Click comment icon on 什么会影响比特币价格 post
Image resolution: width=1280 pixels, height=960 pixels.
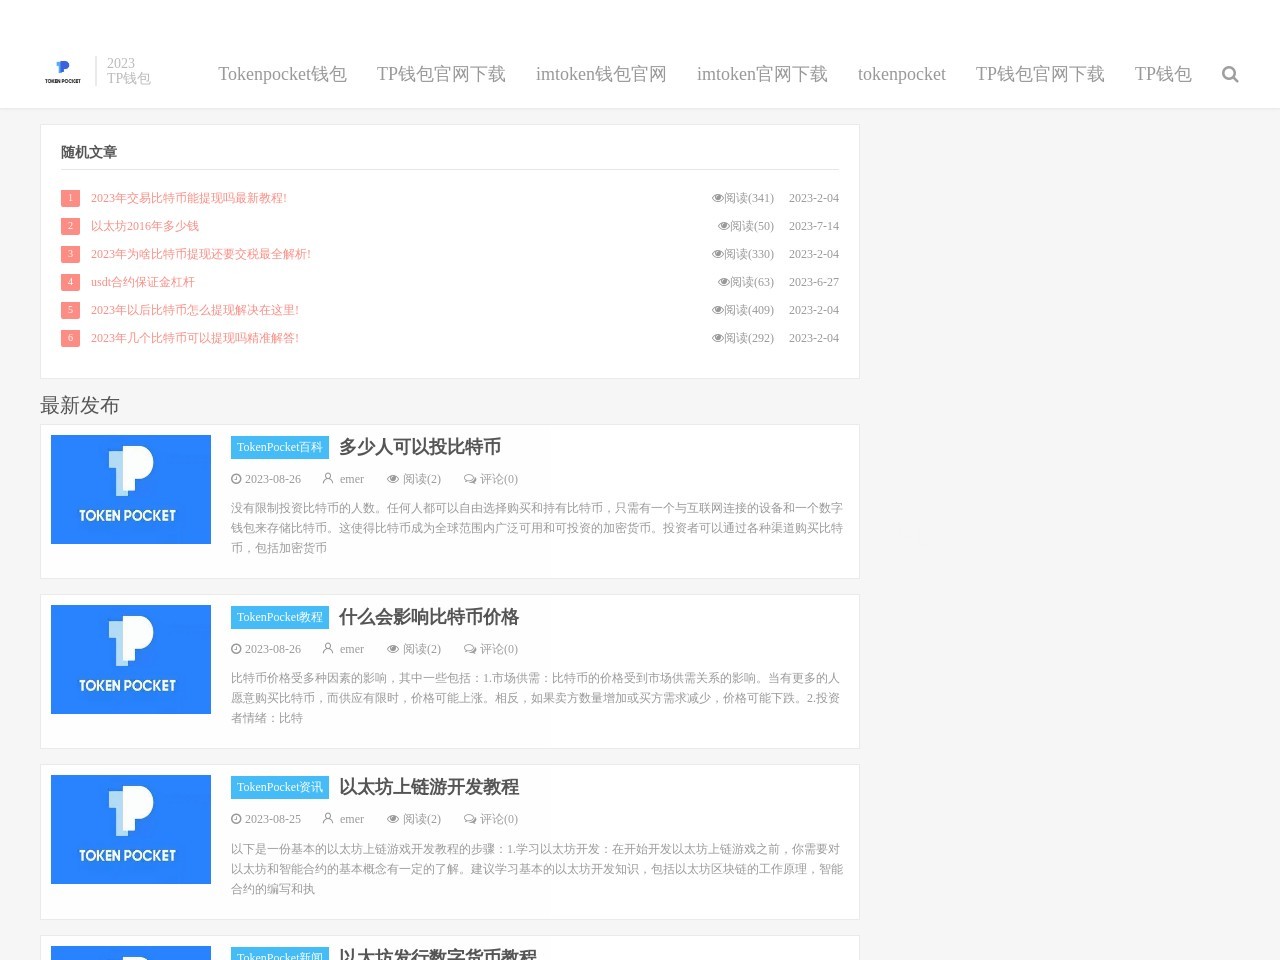coord(470,649)
